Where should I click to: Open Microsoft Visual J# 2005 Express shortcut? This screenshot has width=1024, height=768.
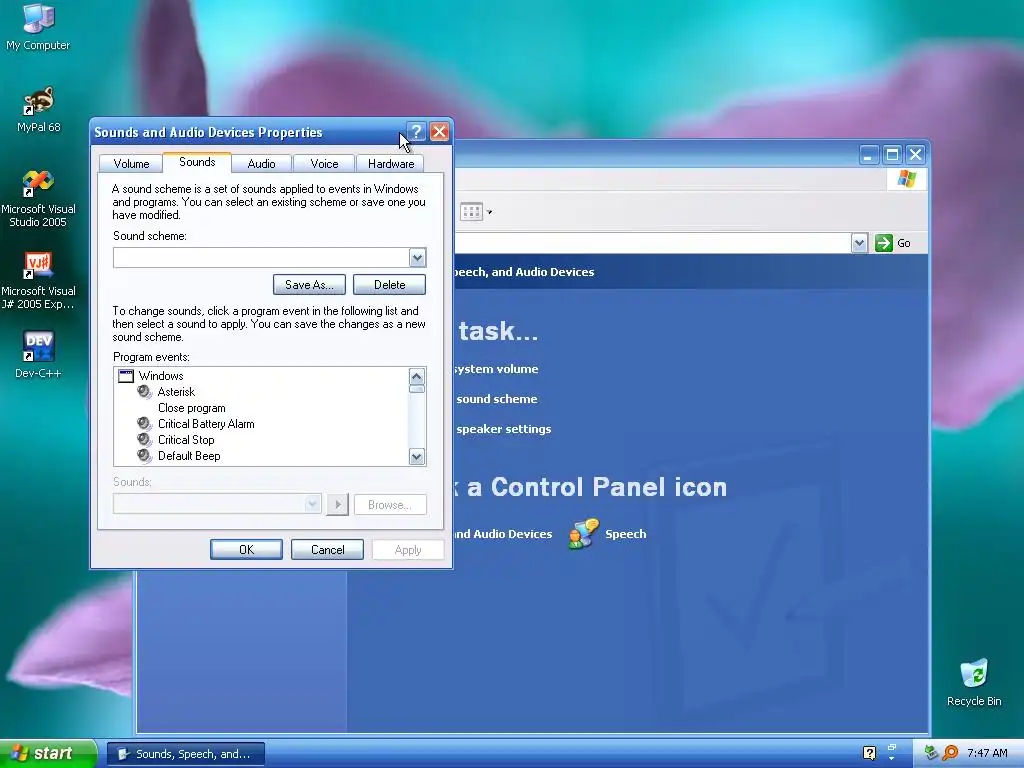tap(38, 281)
